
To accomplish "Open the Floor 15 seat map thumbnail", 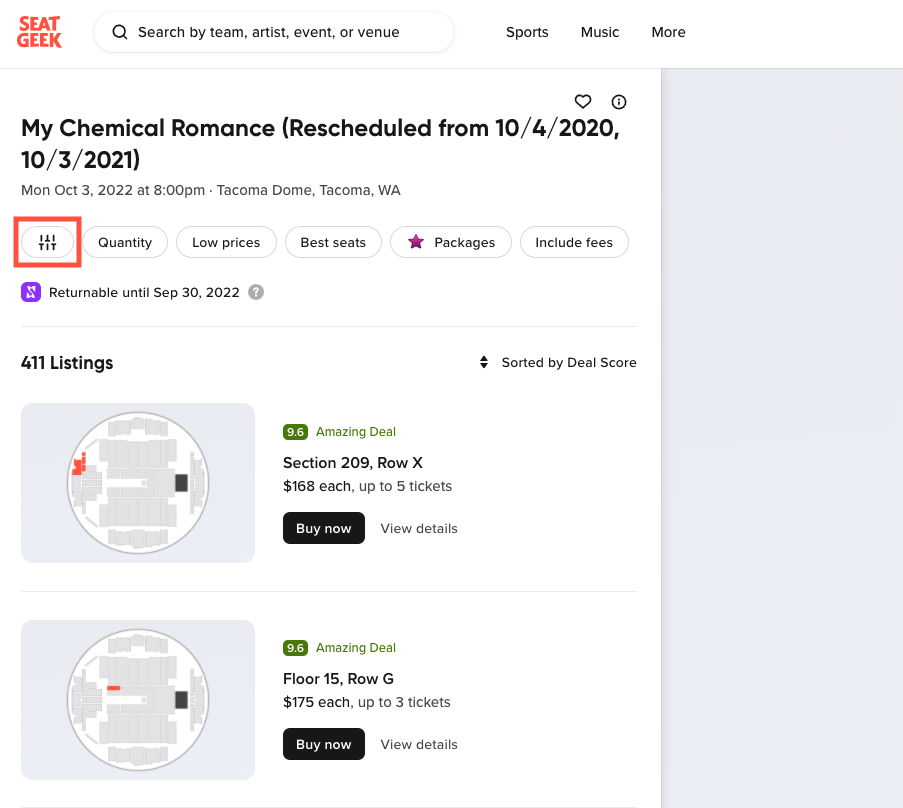I will coord(138,700).
